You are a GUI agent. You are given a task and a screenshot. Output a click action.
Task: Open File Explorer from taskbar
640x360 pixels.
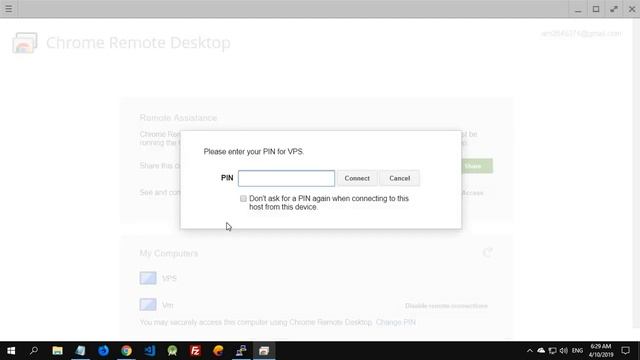click(x=57, y=351)
